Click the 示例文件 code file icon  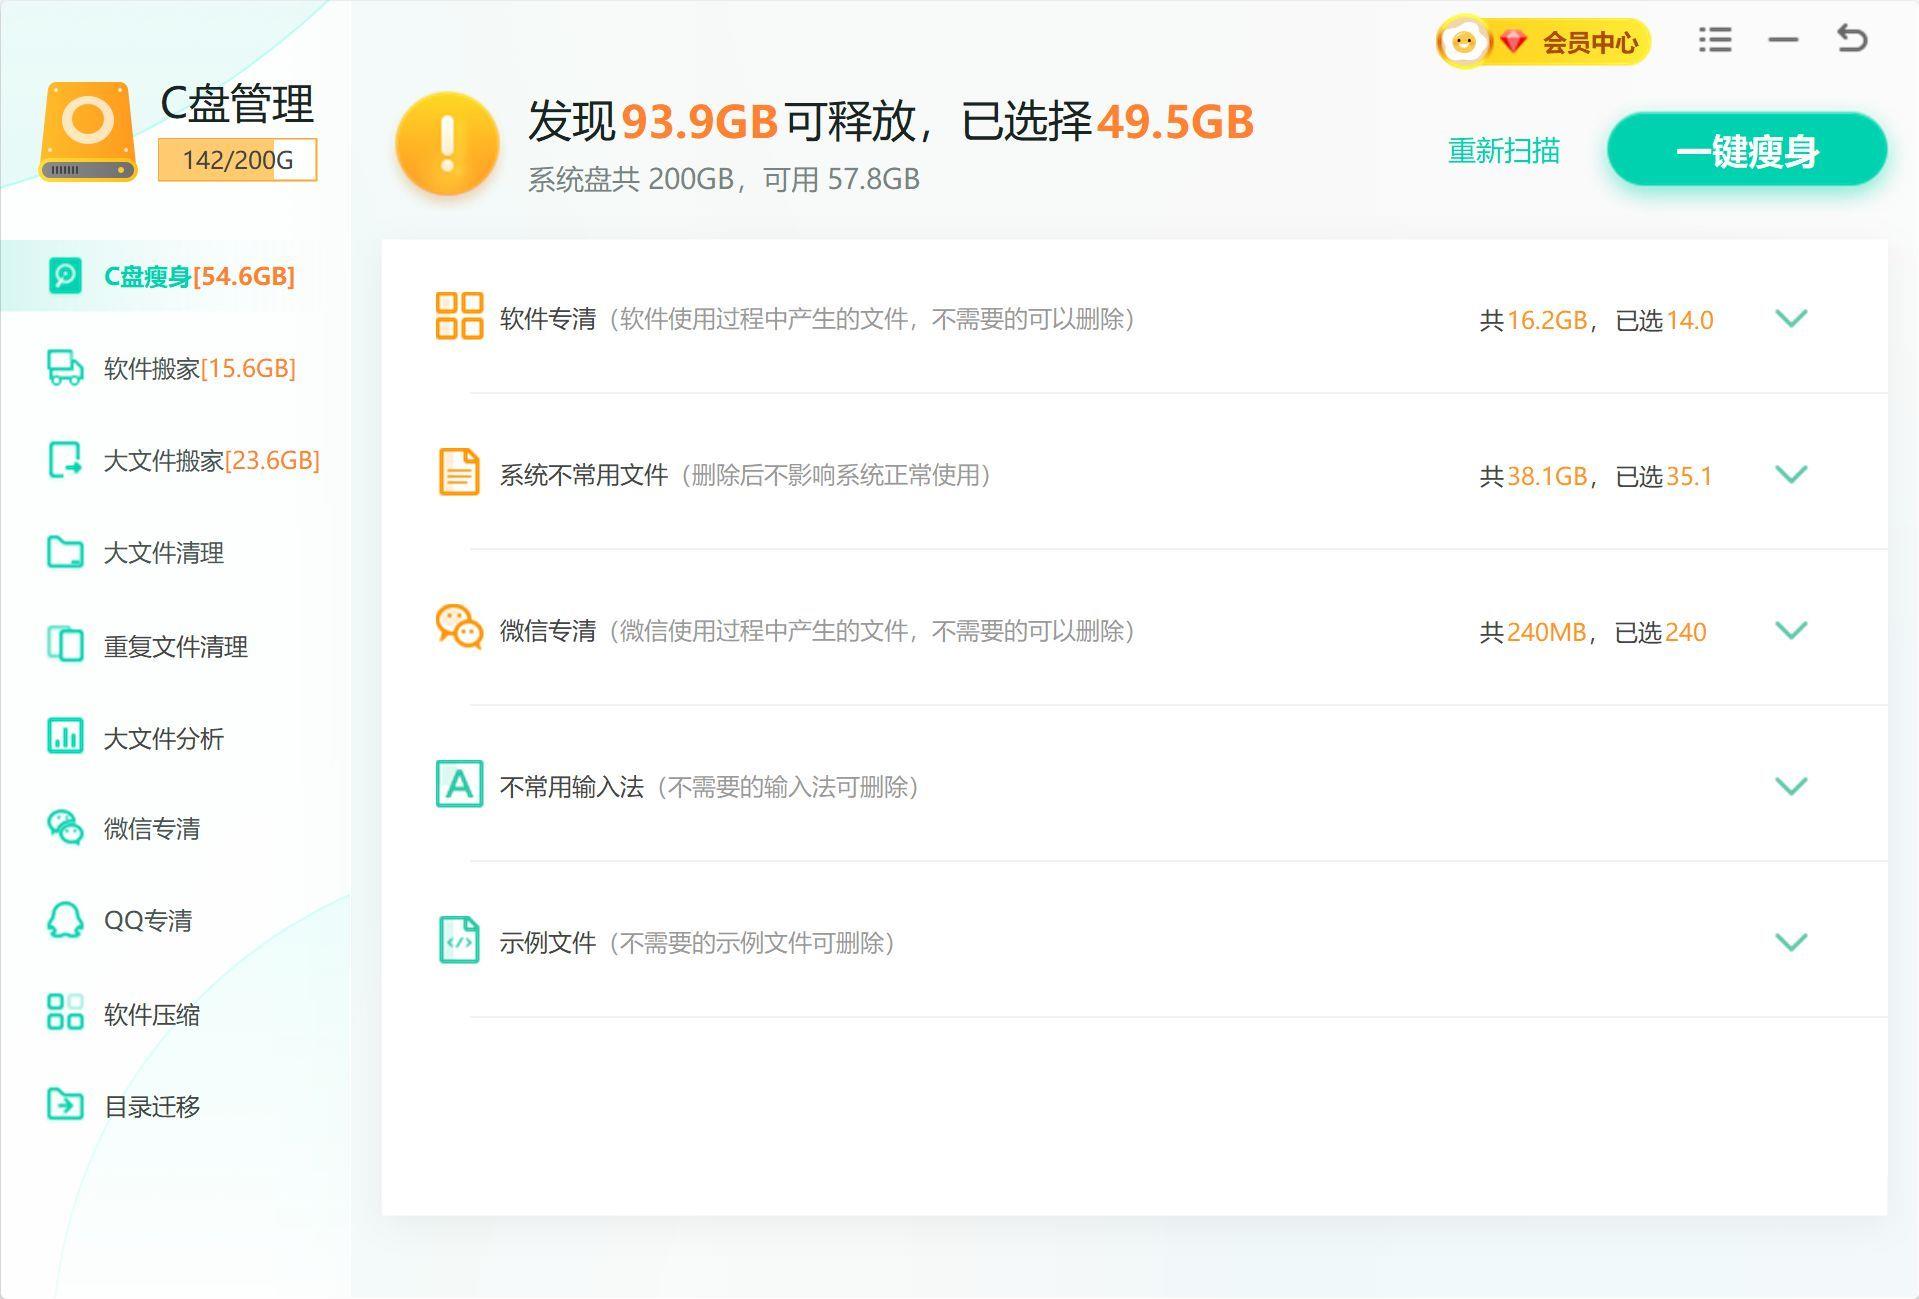(x=459, y=940)
